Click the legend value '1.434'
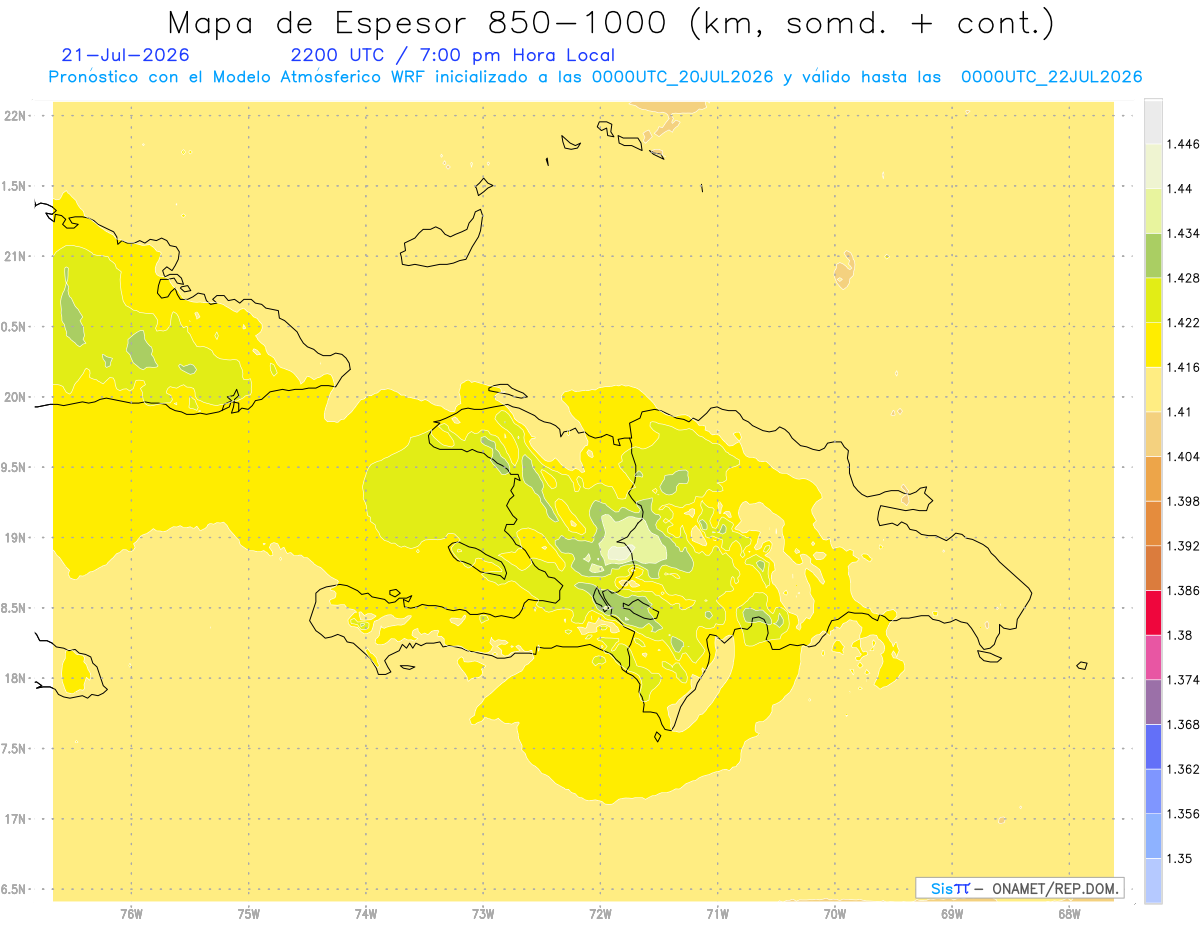 click(x=1183, y=233)
